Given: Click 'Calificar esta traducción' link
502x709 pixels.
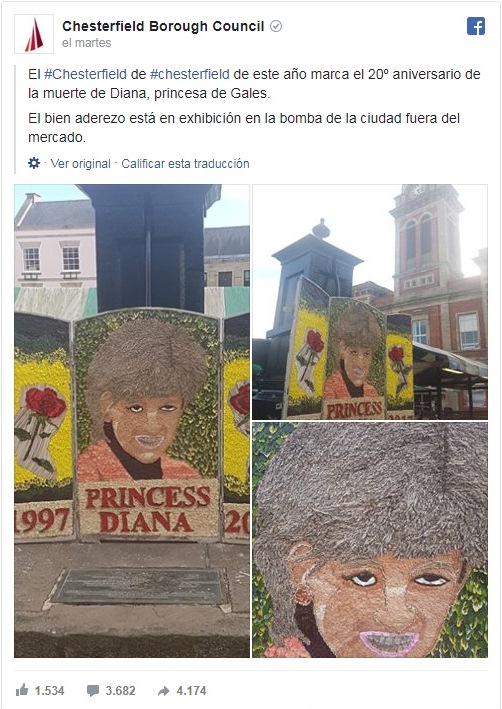Looking at the screenshot, I should [x=185, y=164].
